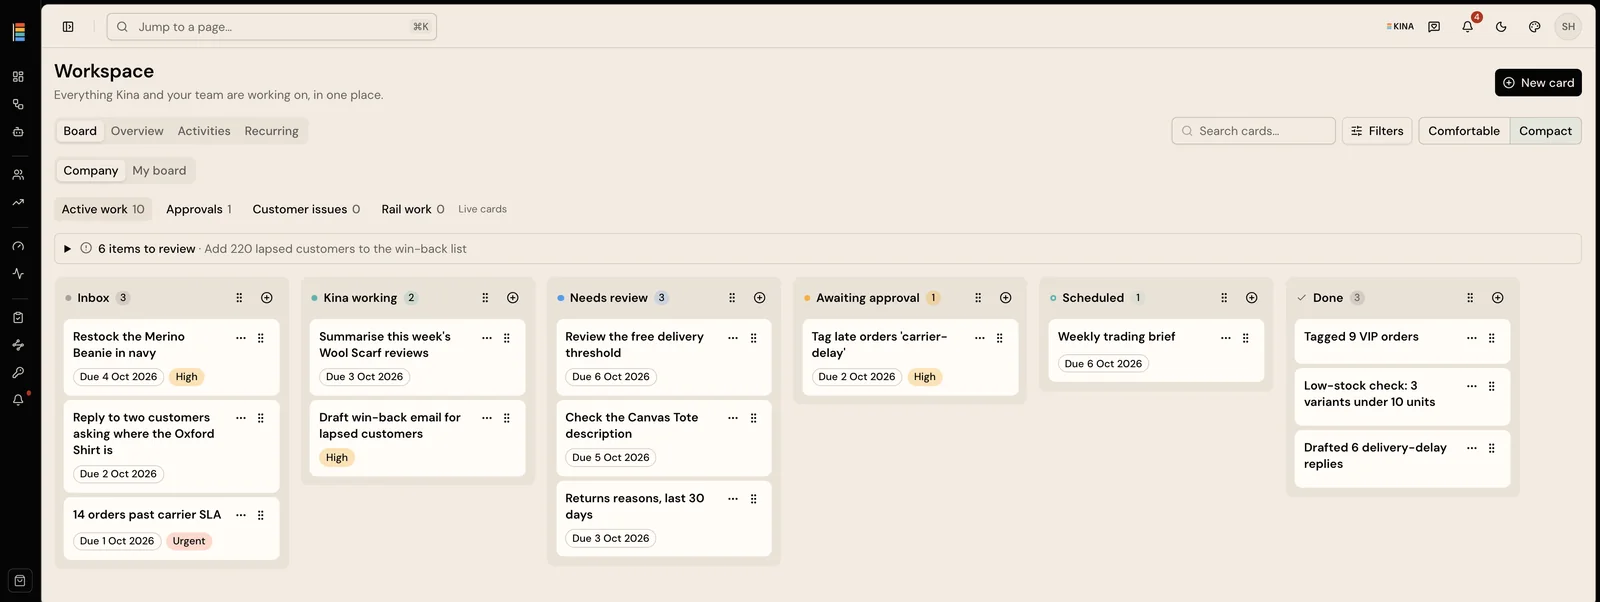Click the High tag on Tag late orders card

click(925, 377)
